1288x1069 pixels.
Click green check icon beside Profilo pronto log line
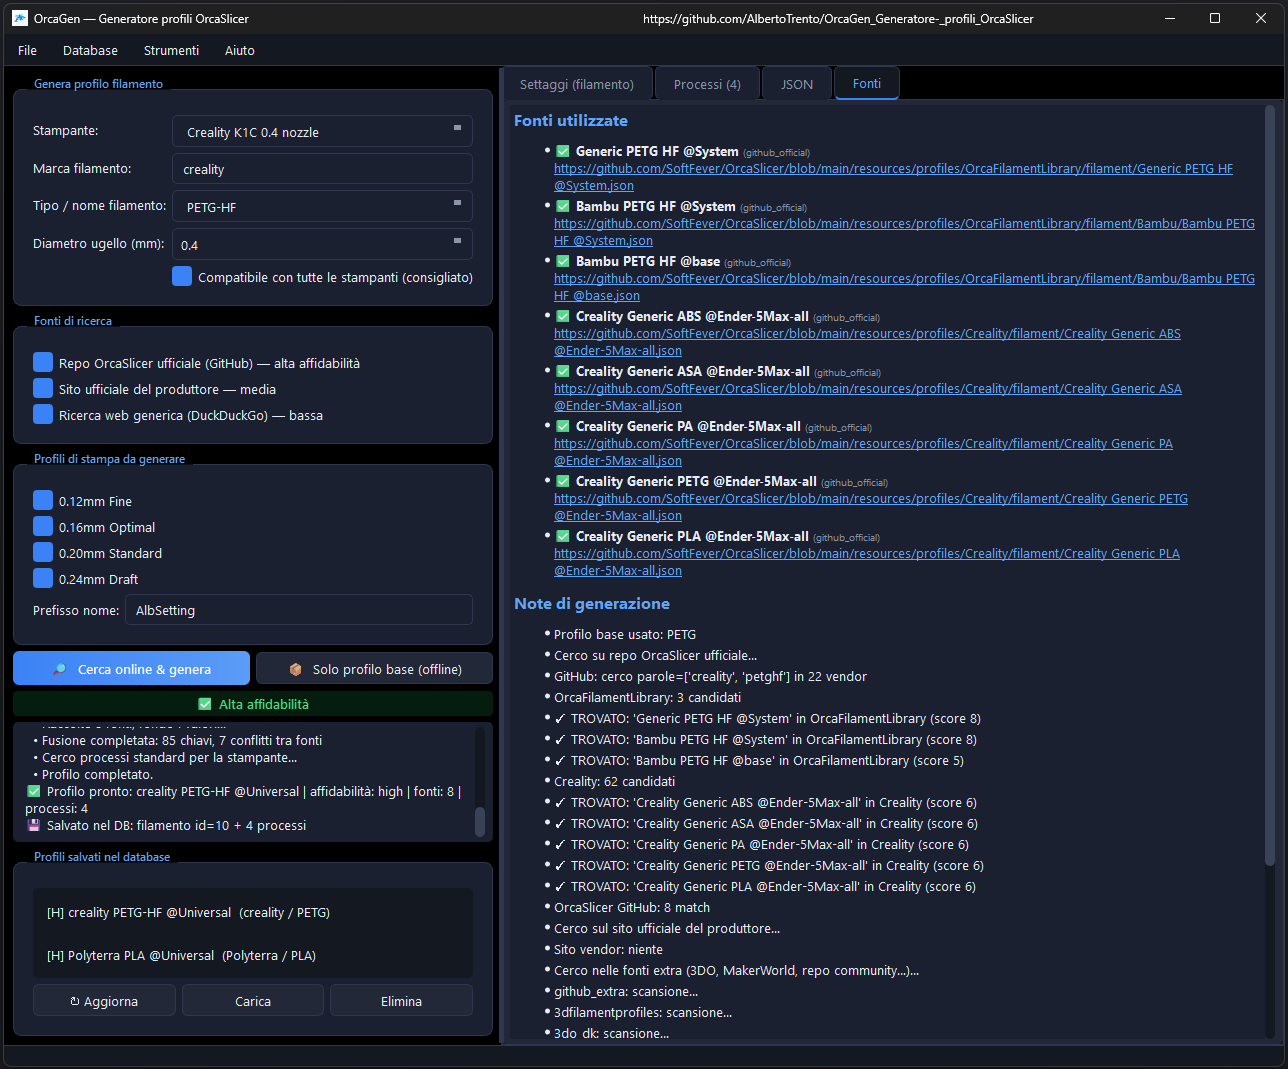34,791
